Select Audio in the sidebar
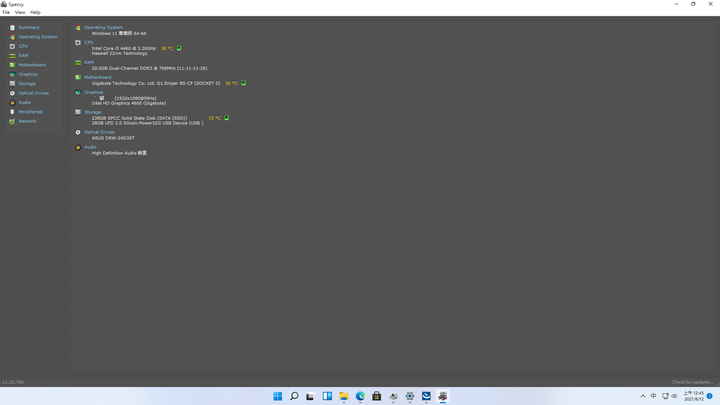The width and height of the screenshot is (720, 405). click(x=24, y=102)
